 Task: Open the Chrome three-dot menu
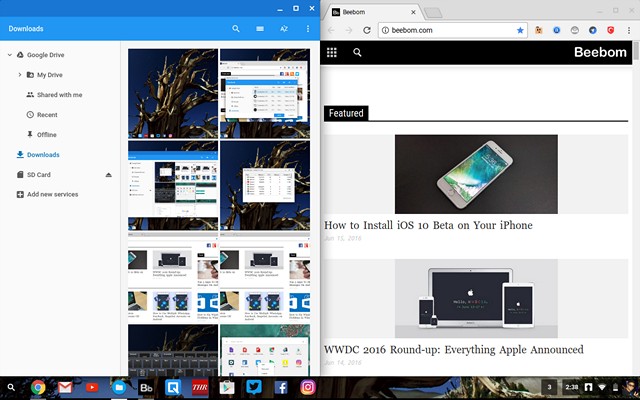coord(629,30)
